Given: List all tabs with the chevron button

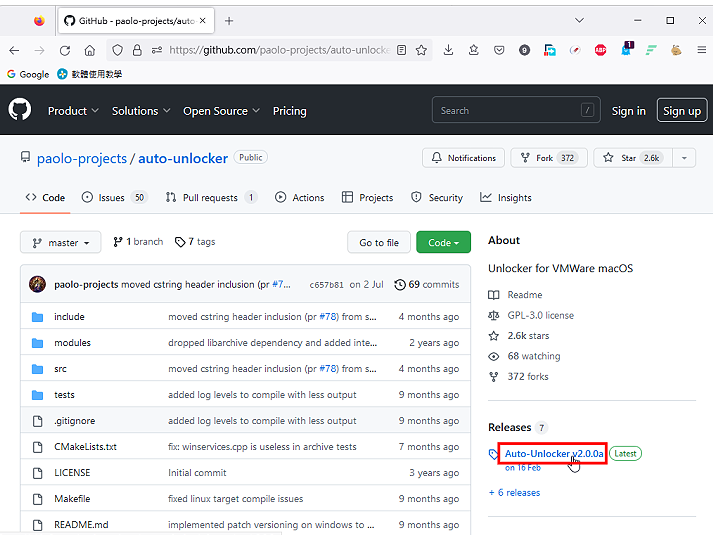Looking at the screenshot, I should coord(579,20).
